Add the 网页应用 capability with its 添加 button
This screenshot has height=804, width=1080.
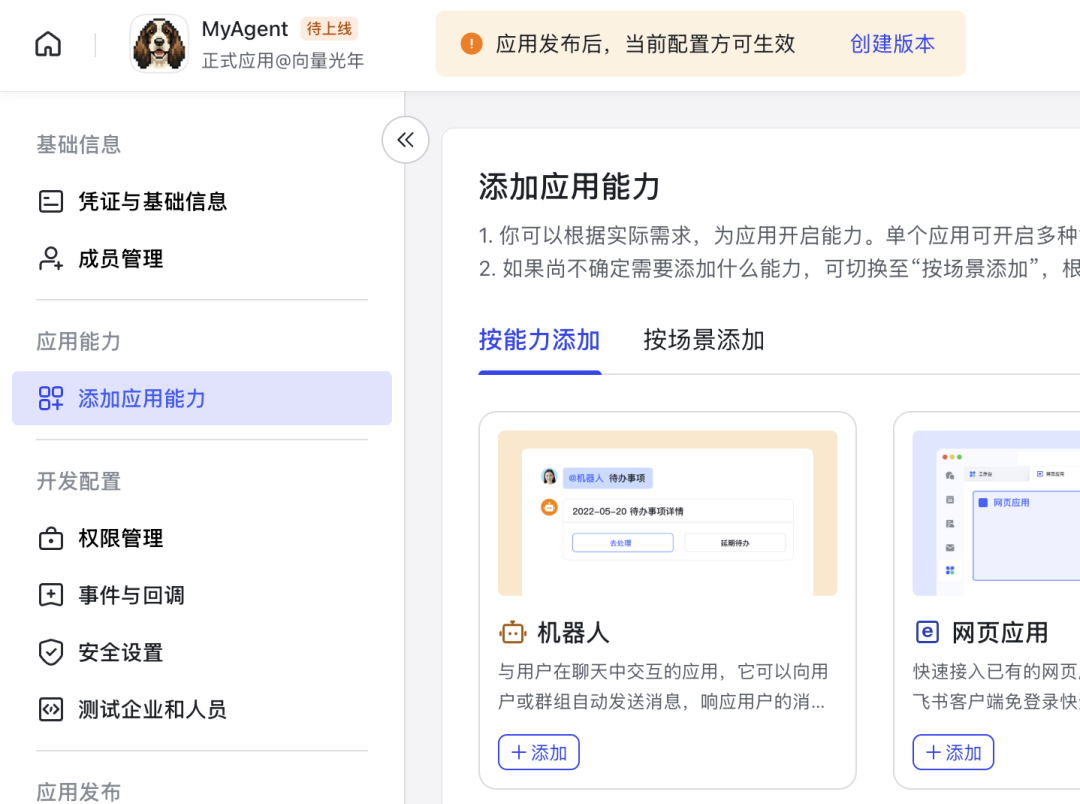(x=953, y=752)
